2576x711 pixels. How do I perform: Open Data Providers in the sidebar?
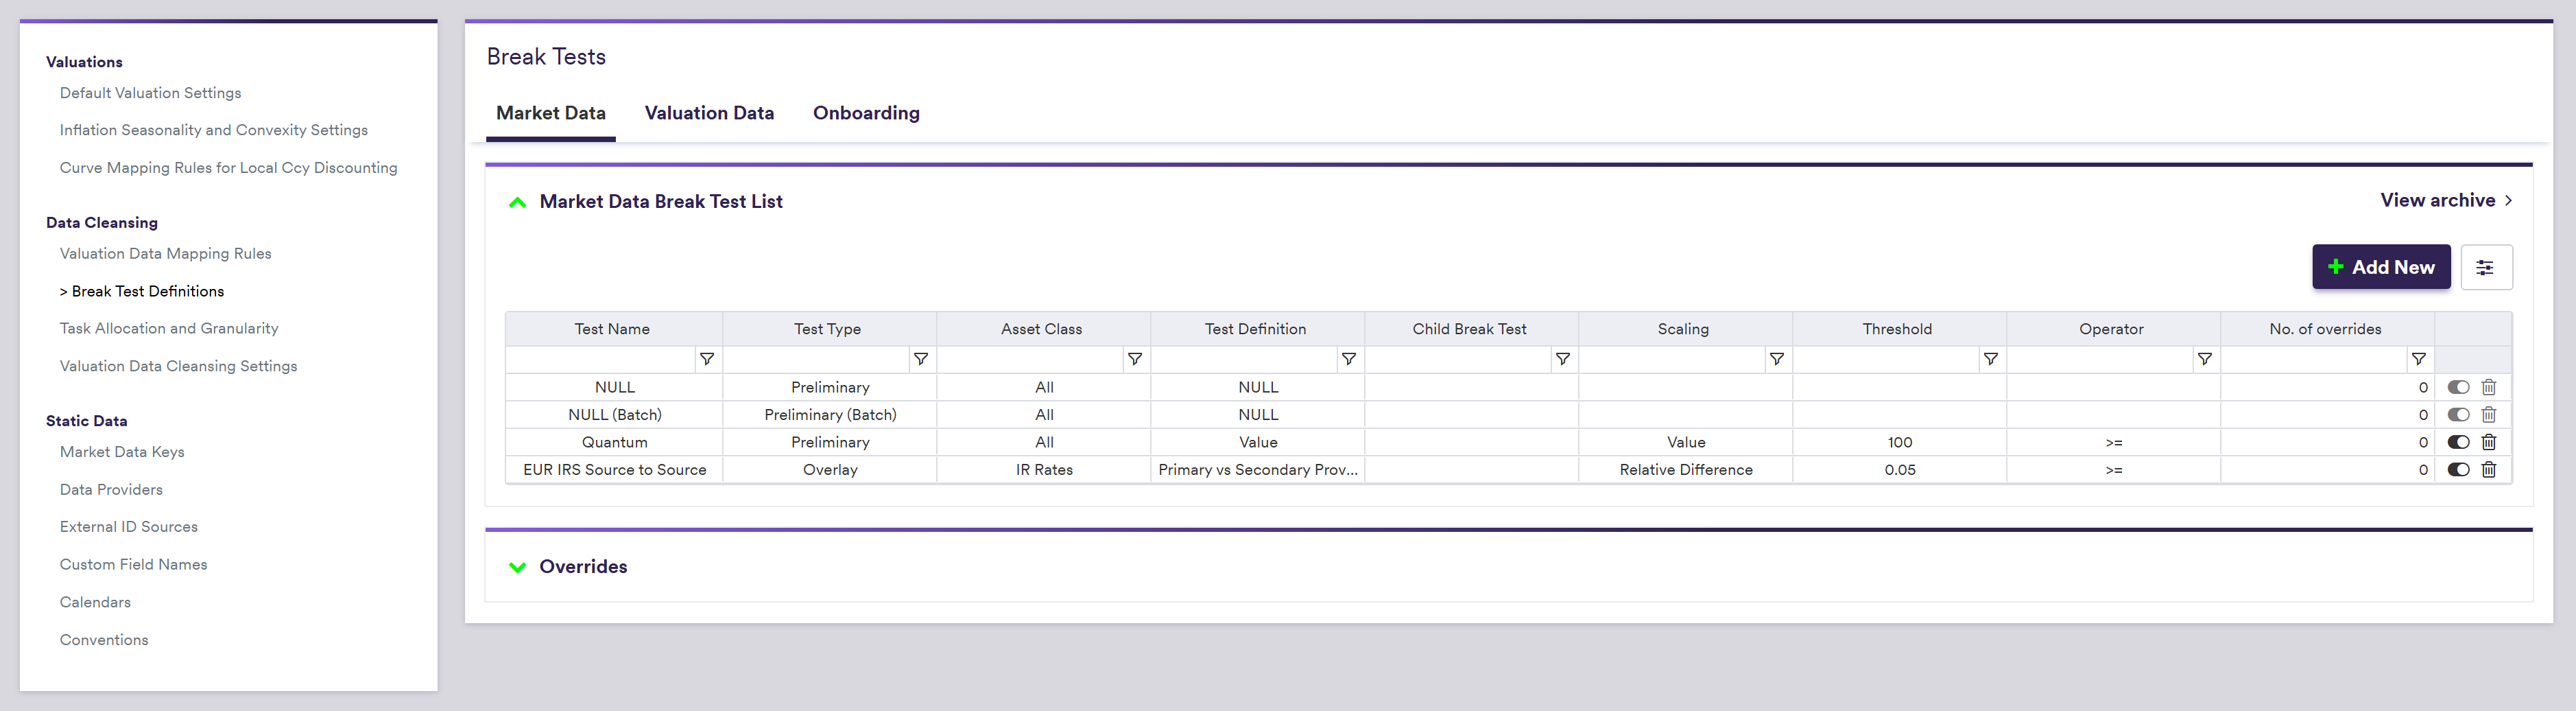(111, 489)
